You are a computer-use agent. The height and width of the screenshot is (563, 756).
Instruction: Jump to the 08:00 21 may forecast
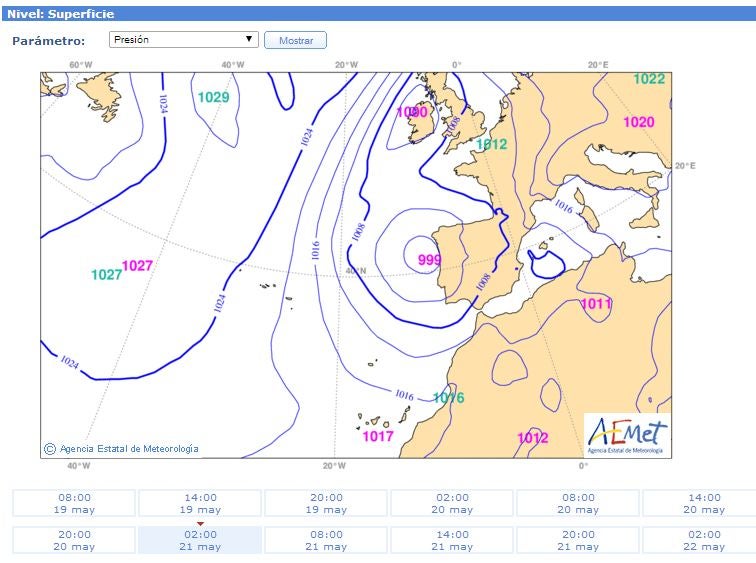pyautogui.click(x=326, y=540)
